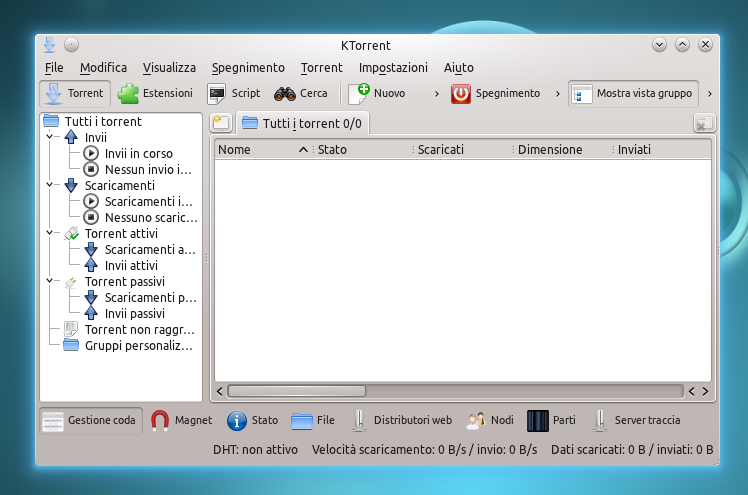The width and height of the screenshot is (748, 495).
Task: Collapse the Scaricamenti tree branch
Action: click(x=50, y=185)
